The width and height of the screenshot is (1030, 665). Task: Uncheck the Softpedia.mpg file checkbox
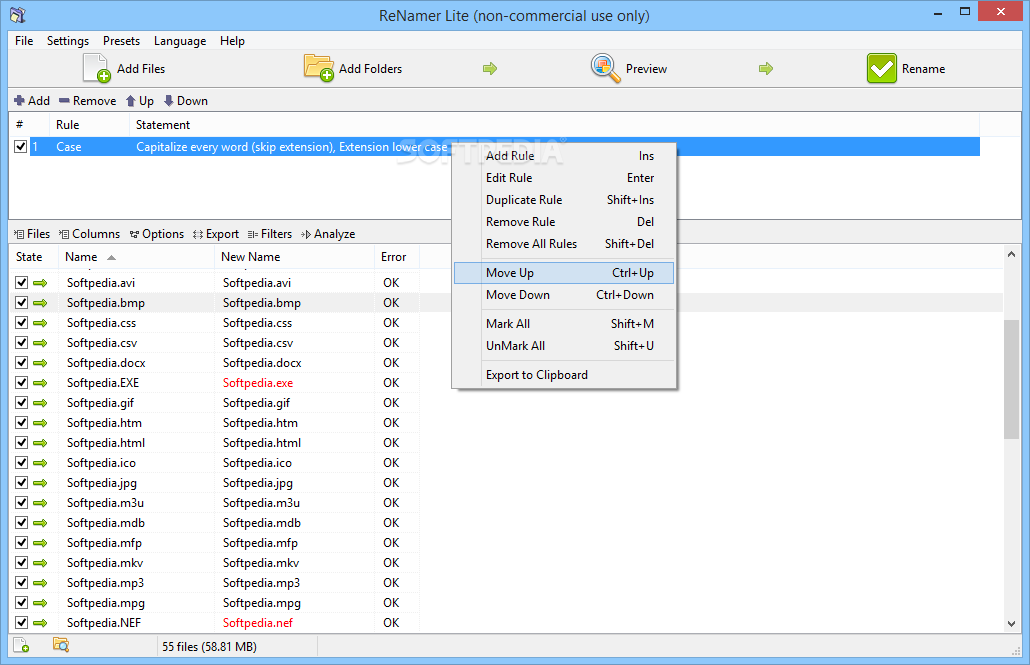pos(22,603)
